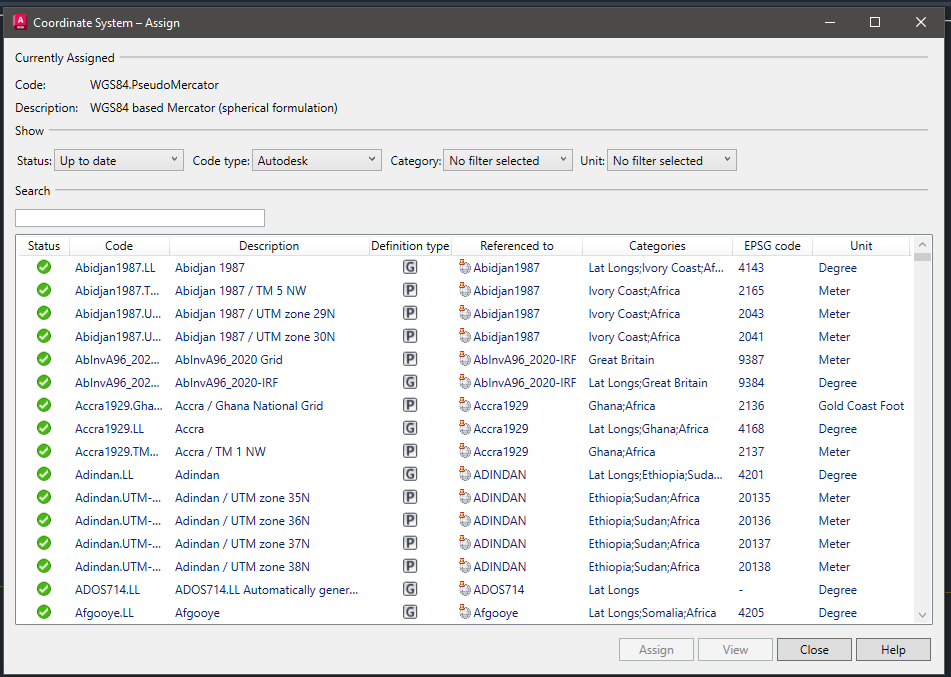951x677 pixels.
Task: Click green status check for Abidjan1987.LL row
Action: pos(44,267)
